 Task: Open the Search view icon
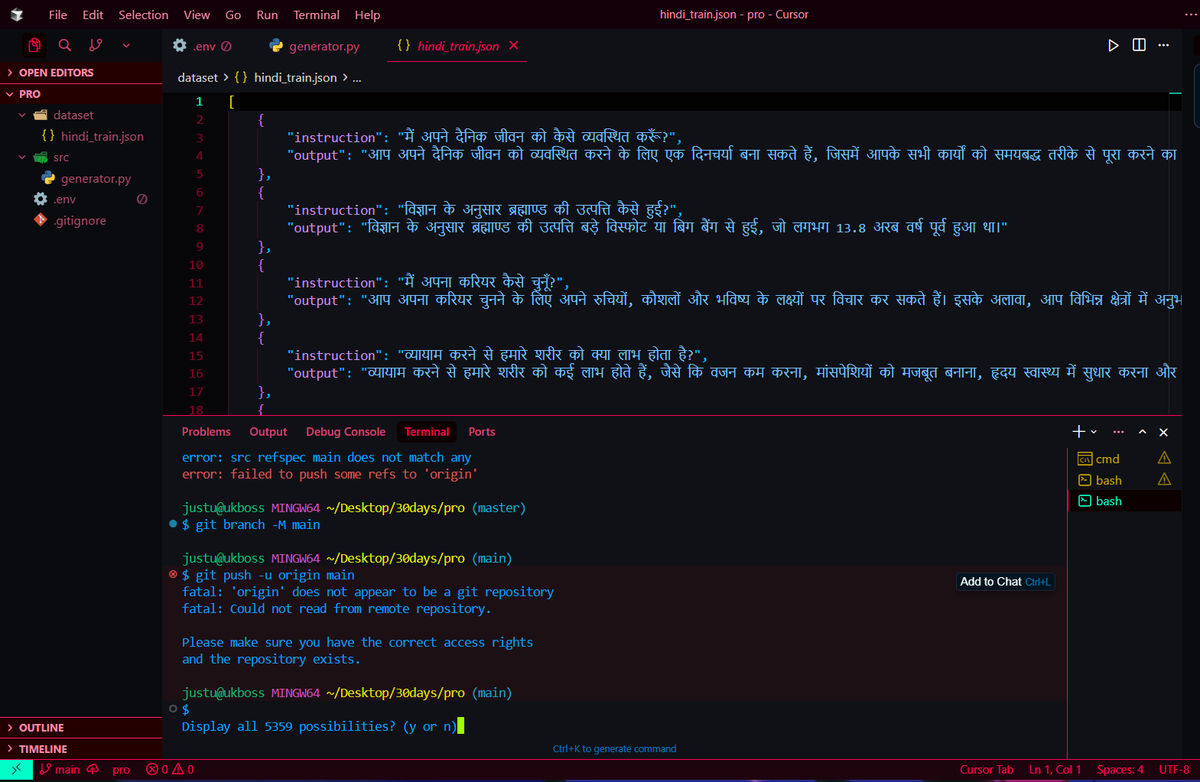[65, 45]
